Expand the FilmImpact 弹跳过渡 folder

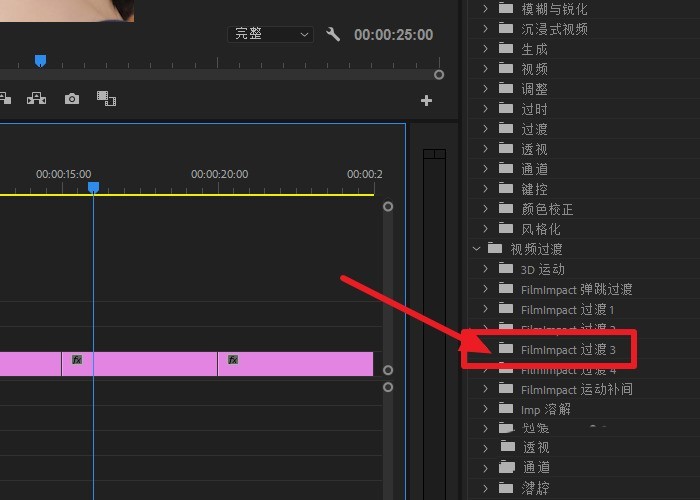pyautogui.click(x=485, y=289)
